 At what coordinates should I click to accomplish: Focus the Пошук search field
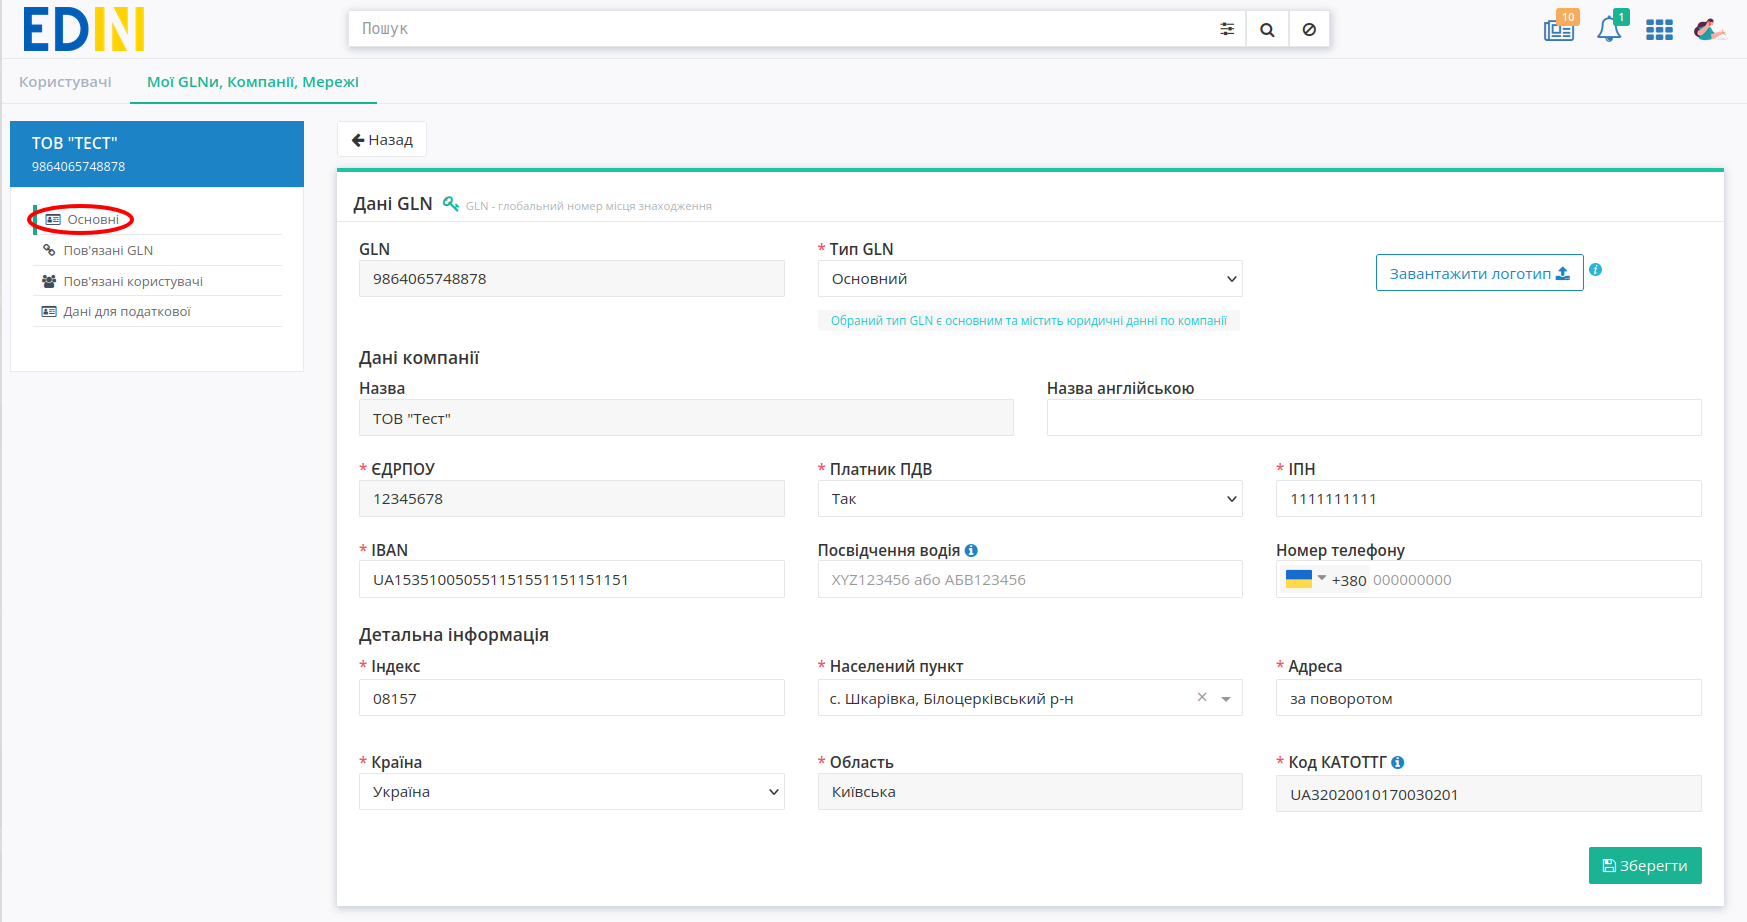tap(780, 29)
